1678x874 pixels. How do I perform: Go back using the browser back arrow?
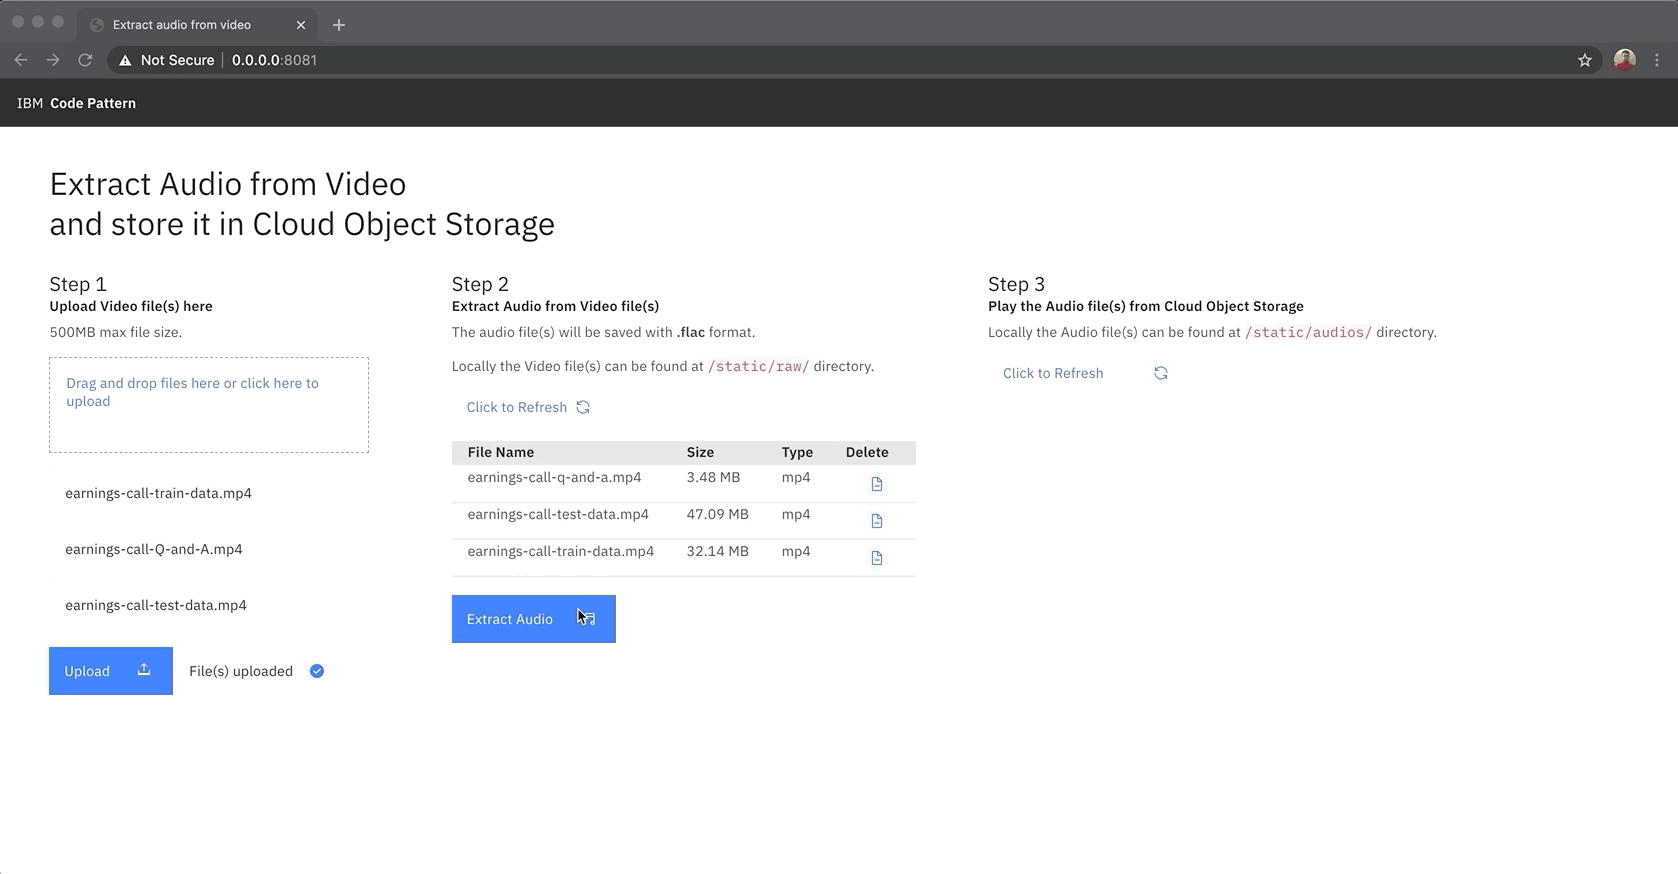coord(21,60)
